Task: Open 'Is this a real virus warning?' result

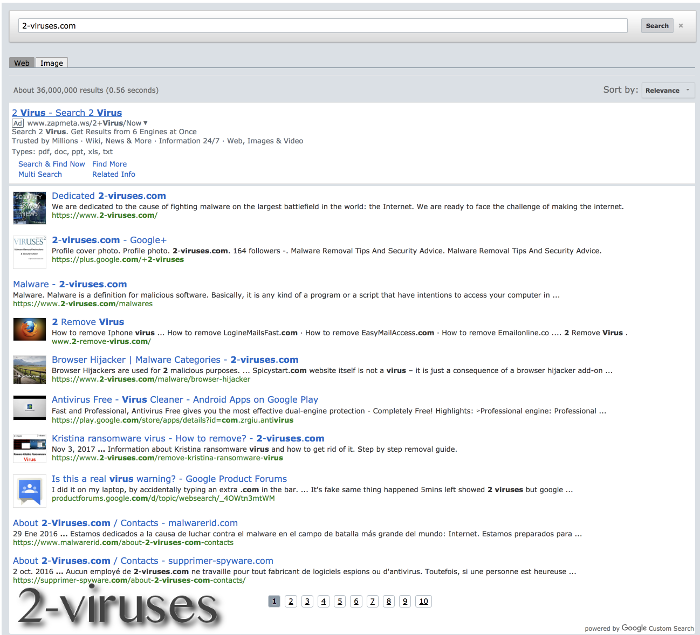Action: click(169, 478)
